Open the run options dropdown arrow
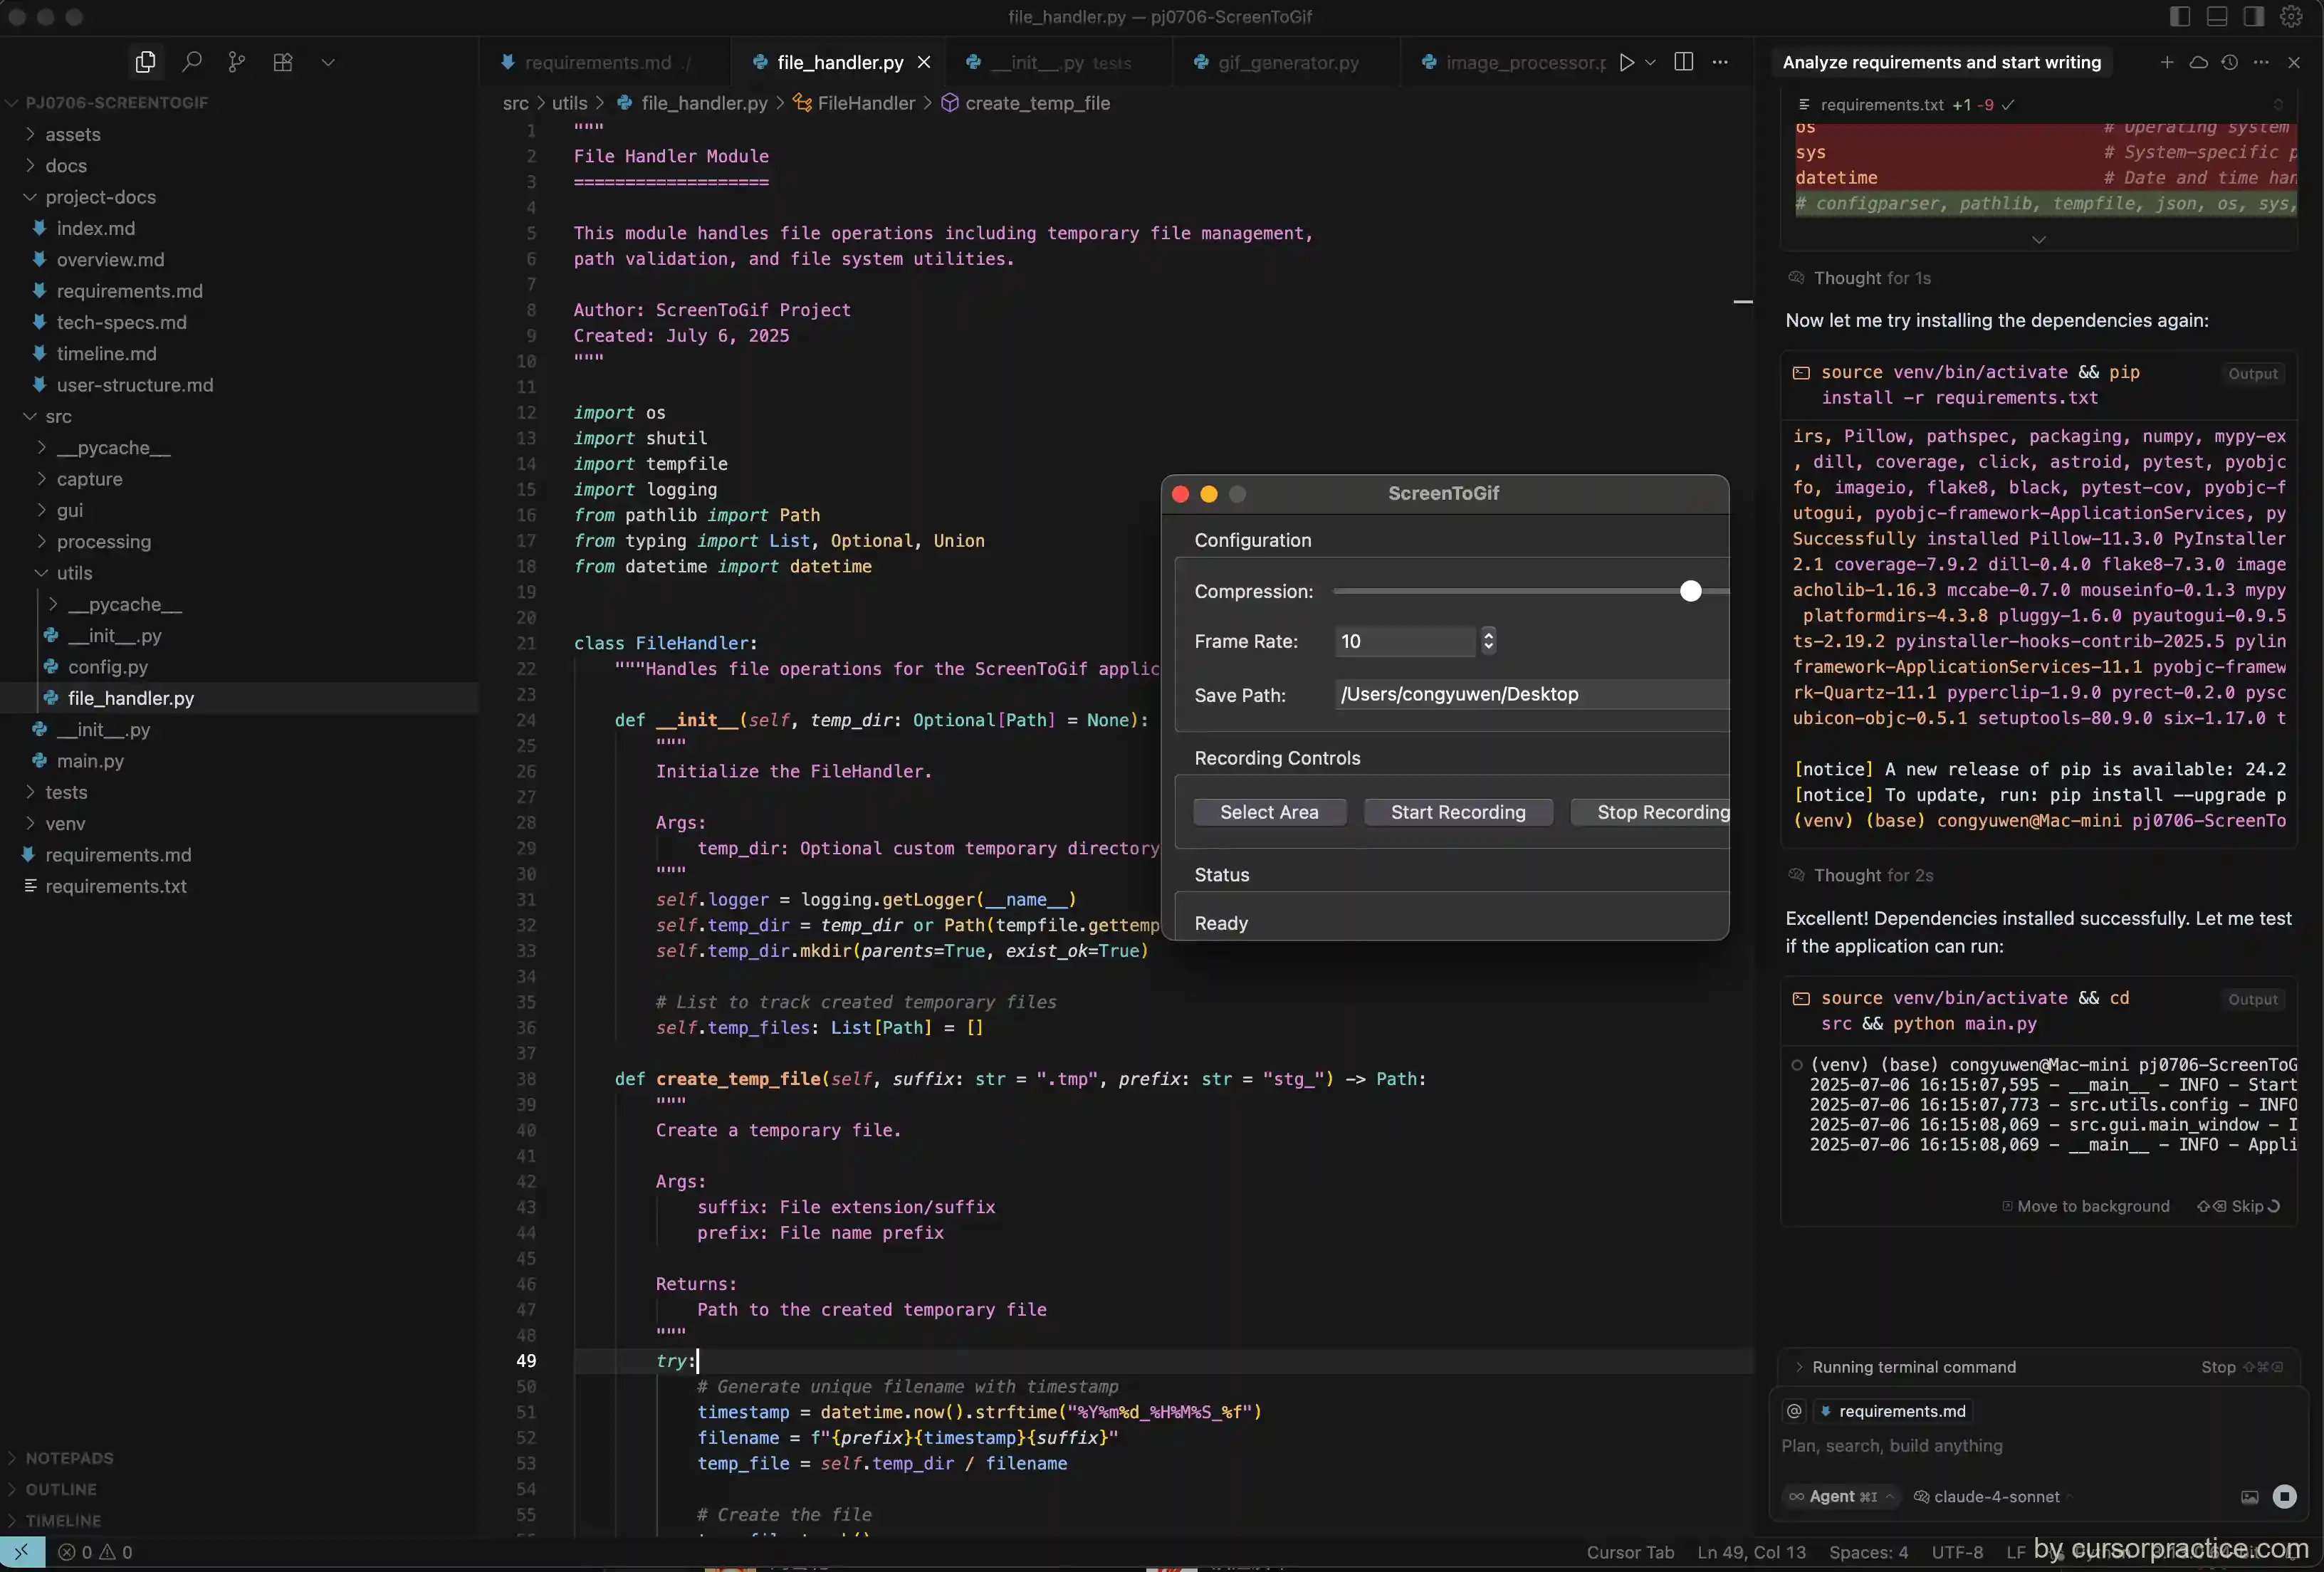Screen dimensions: 2324x1572 [1650, 62]
